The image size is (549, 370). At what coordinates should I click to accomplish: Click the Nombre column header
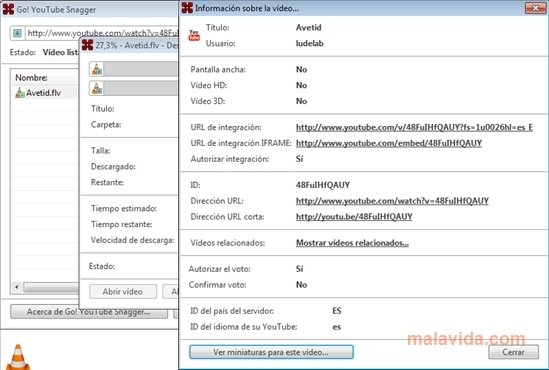(45, 78)
